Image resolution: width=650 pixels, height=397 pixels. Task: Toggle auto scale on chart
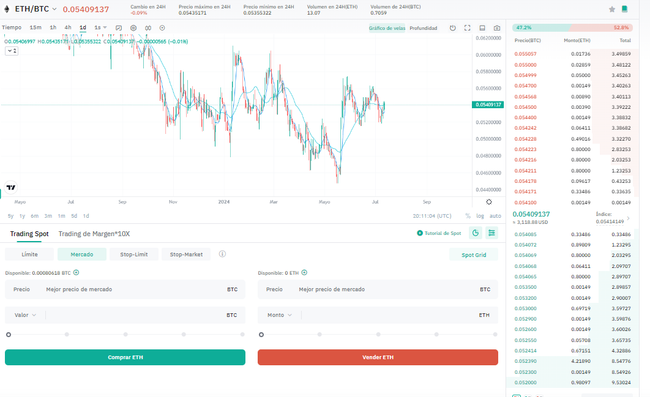(x=495, y=216)
